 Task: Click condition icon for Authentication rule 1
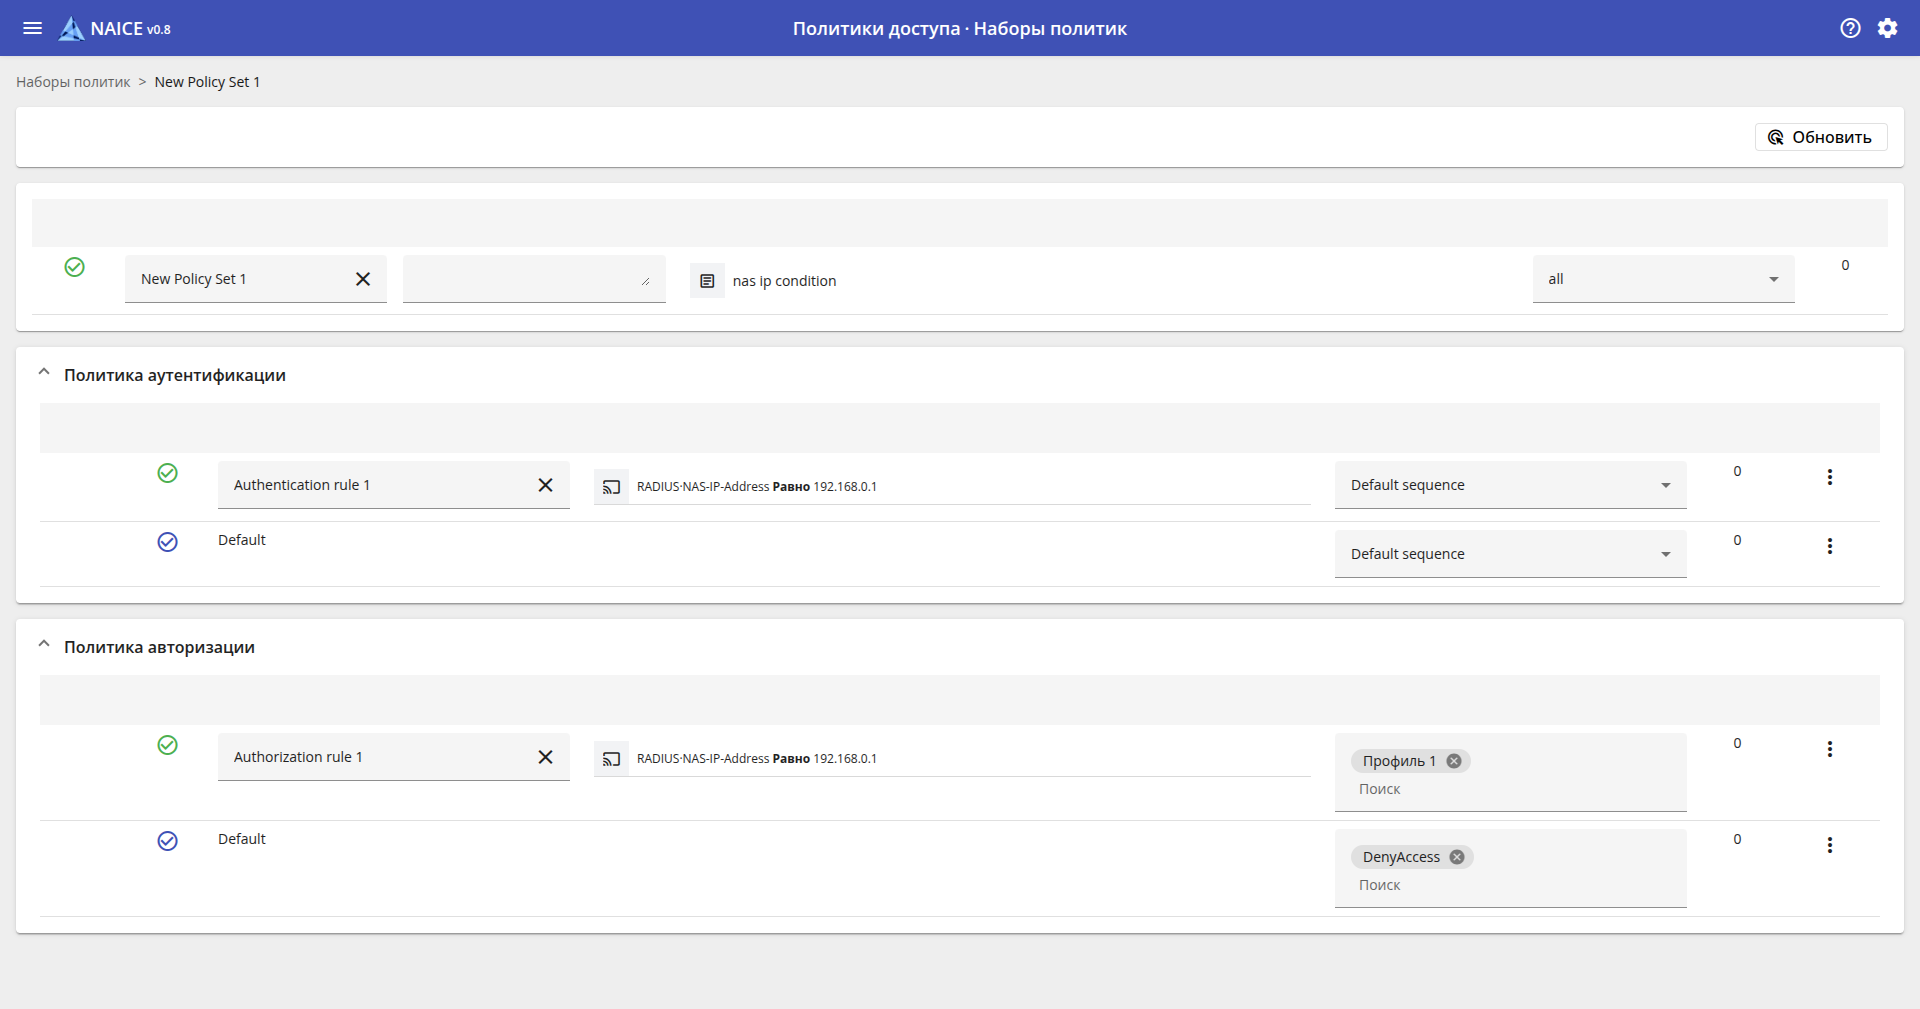pos(611,487)
